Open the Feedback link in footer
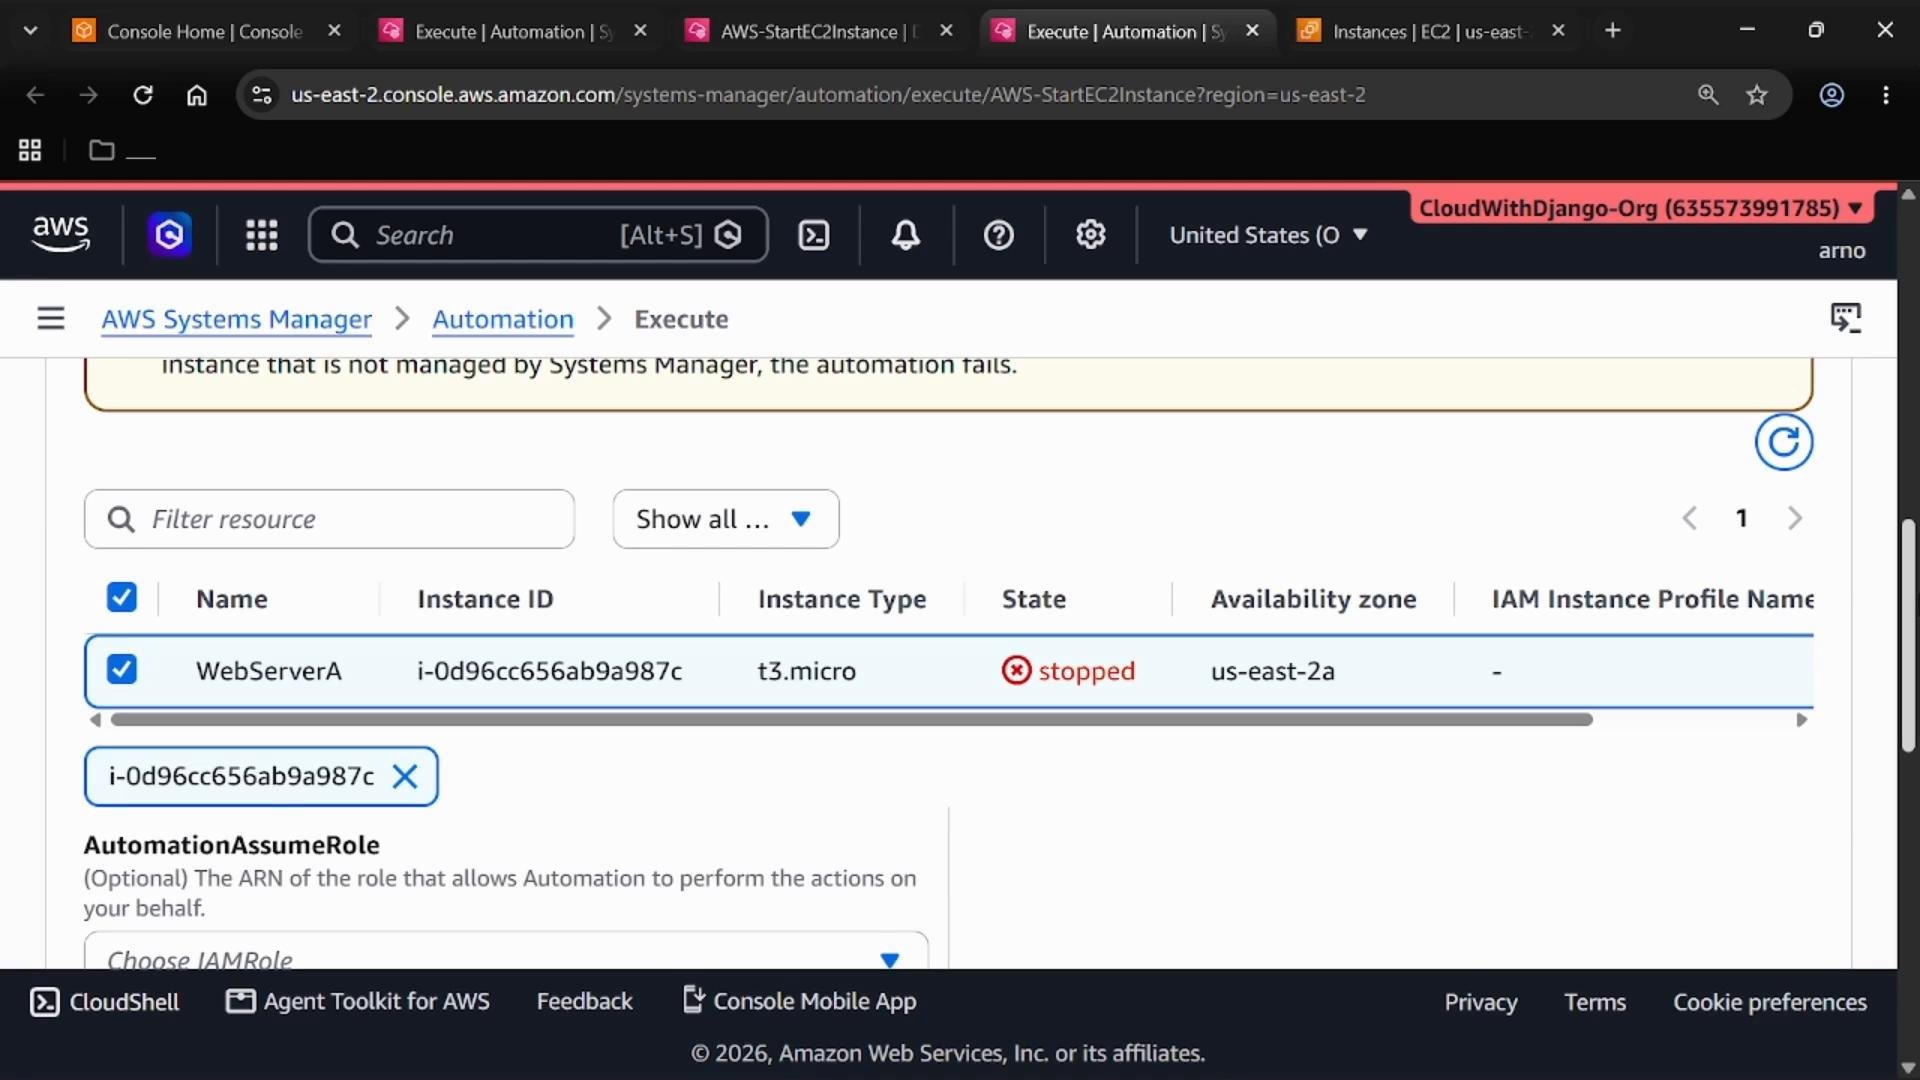 point(585,1001)
